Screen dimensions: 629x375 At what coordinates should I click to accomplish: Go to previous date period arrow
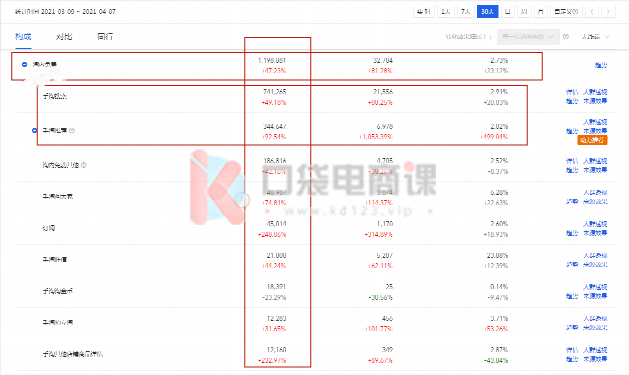(x=592, y=12)
